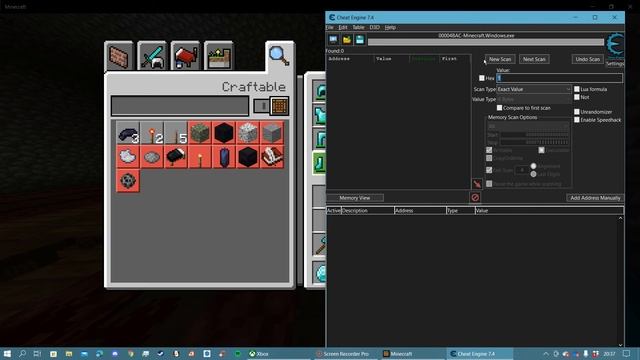
Task: Open the Scan Type dropdown
Action: pyautogui.click(x=534, y=89)
